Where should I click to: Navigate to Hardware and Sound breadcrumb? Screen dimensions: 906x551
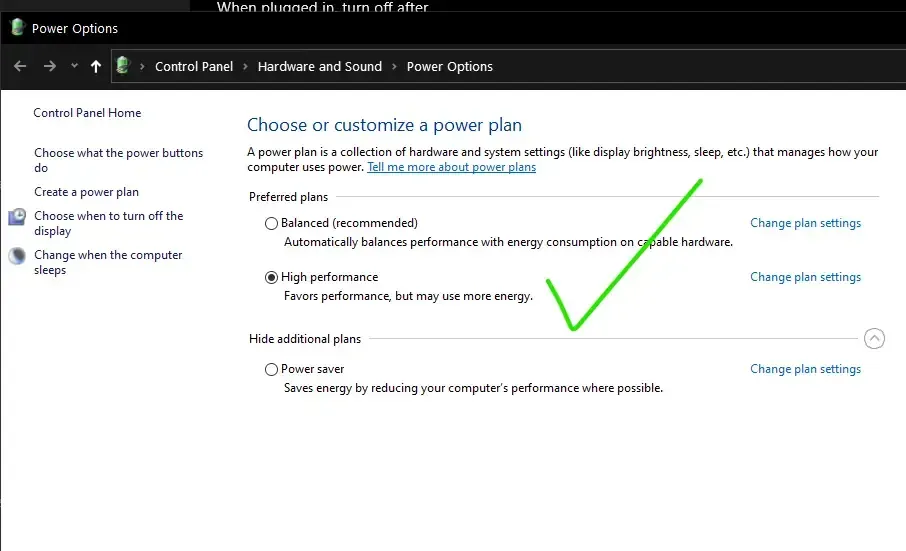[x=320, y=66]
